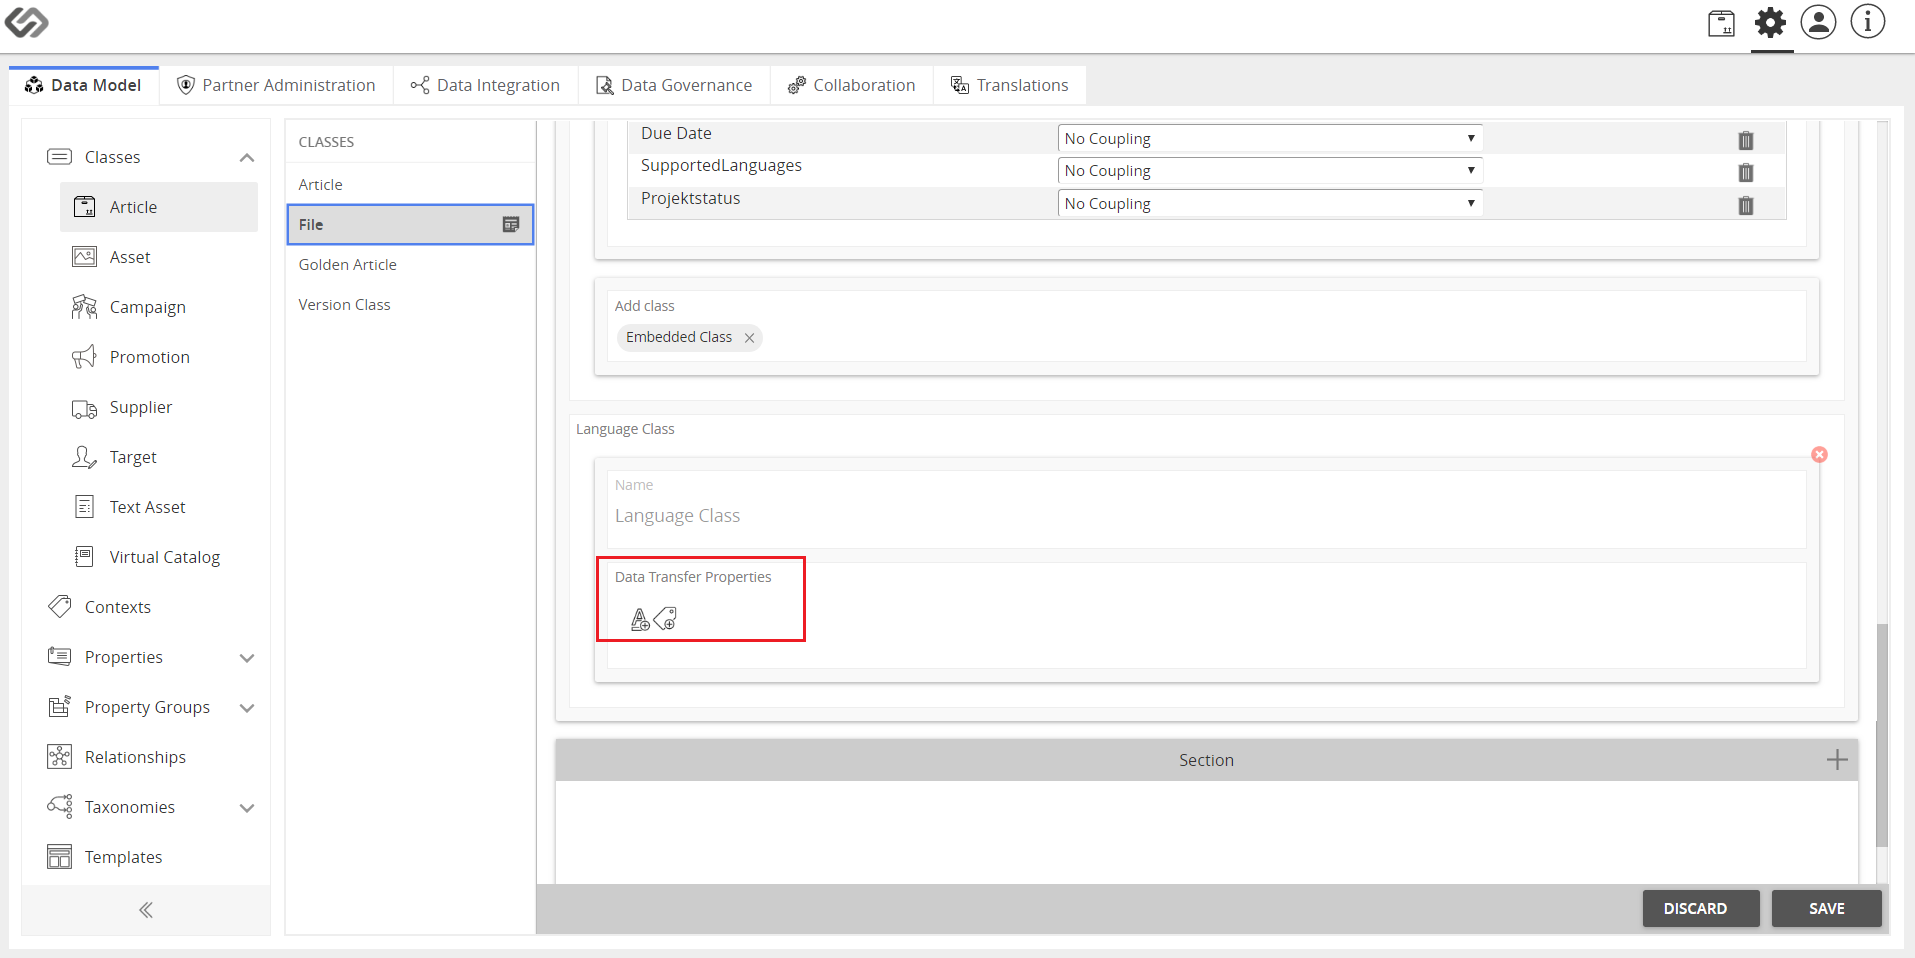Open the SupportedLanguages coupling dropdown

[1270, 171]
